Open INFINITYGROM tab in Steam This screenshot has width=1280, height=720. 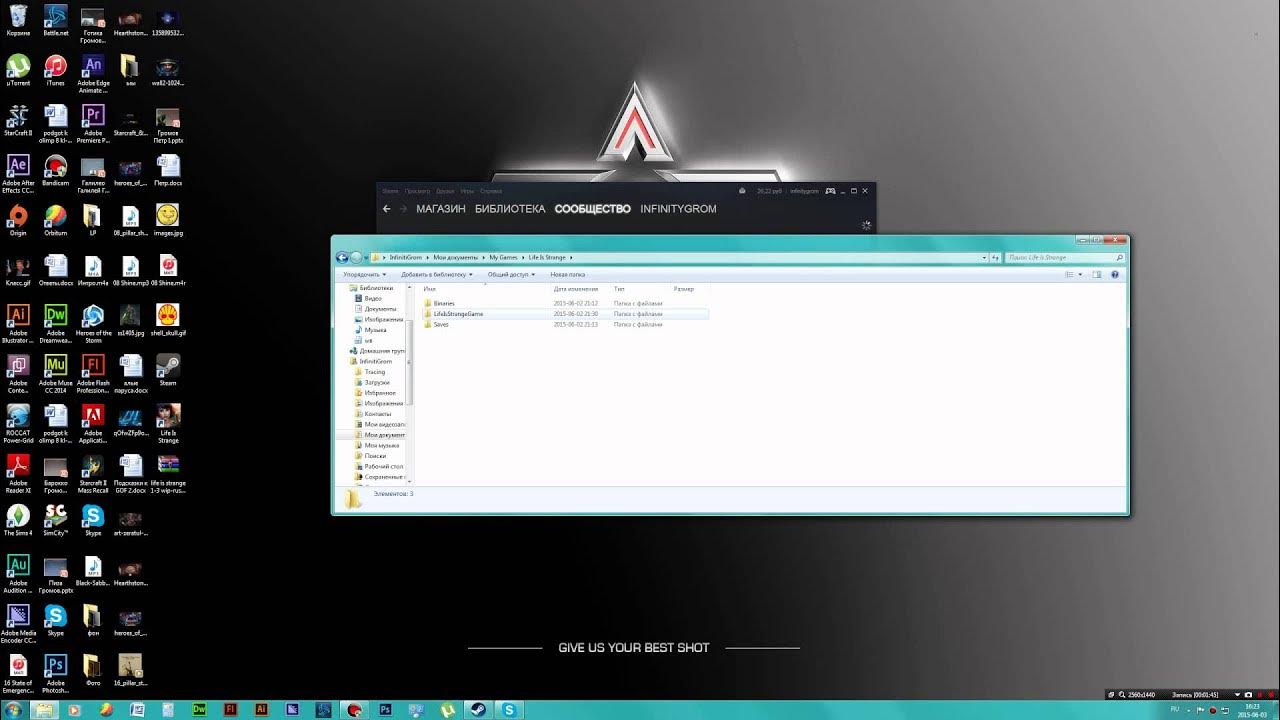(679, 209)
